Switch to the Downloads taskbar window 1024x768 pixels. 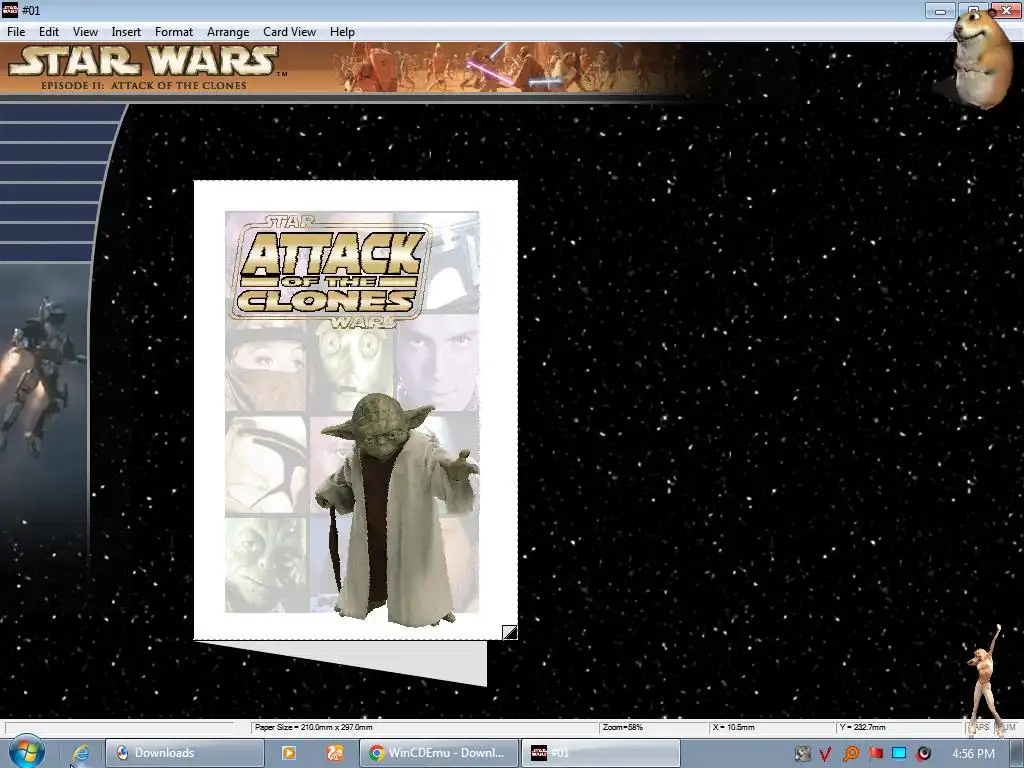184,753
